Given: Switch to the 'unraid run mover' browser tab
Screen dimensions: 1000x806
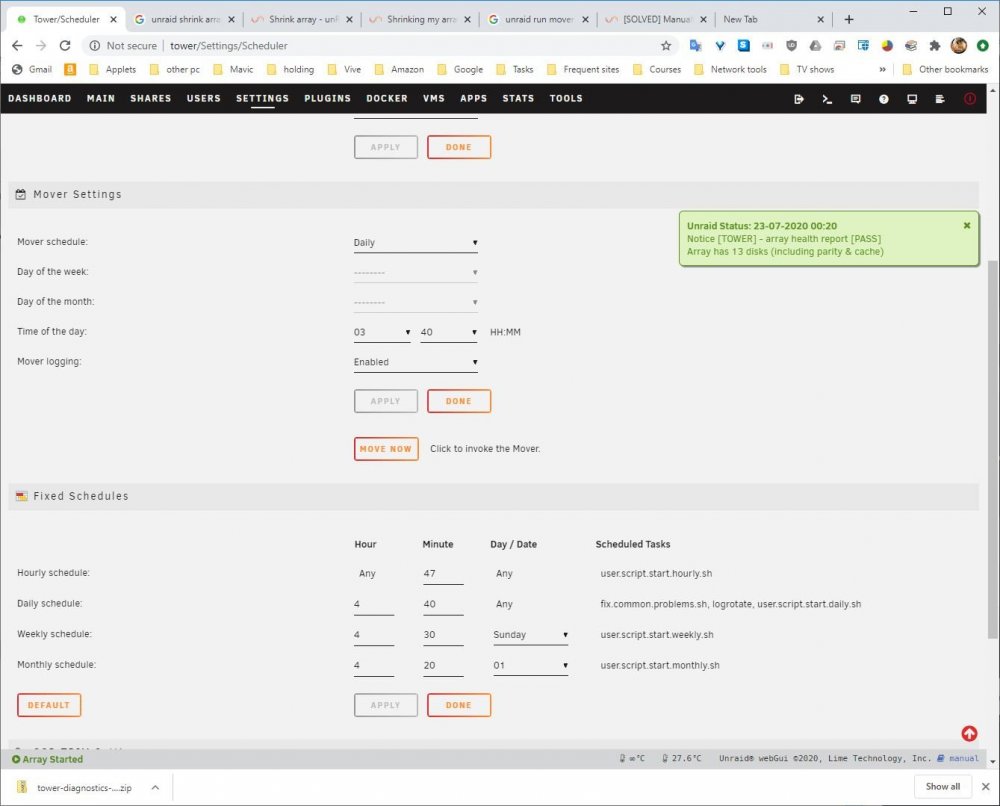Looking at the screenshot, I should point(538,19).
